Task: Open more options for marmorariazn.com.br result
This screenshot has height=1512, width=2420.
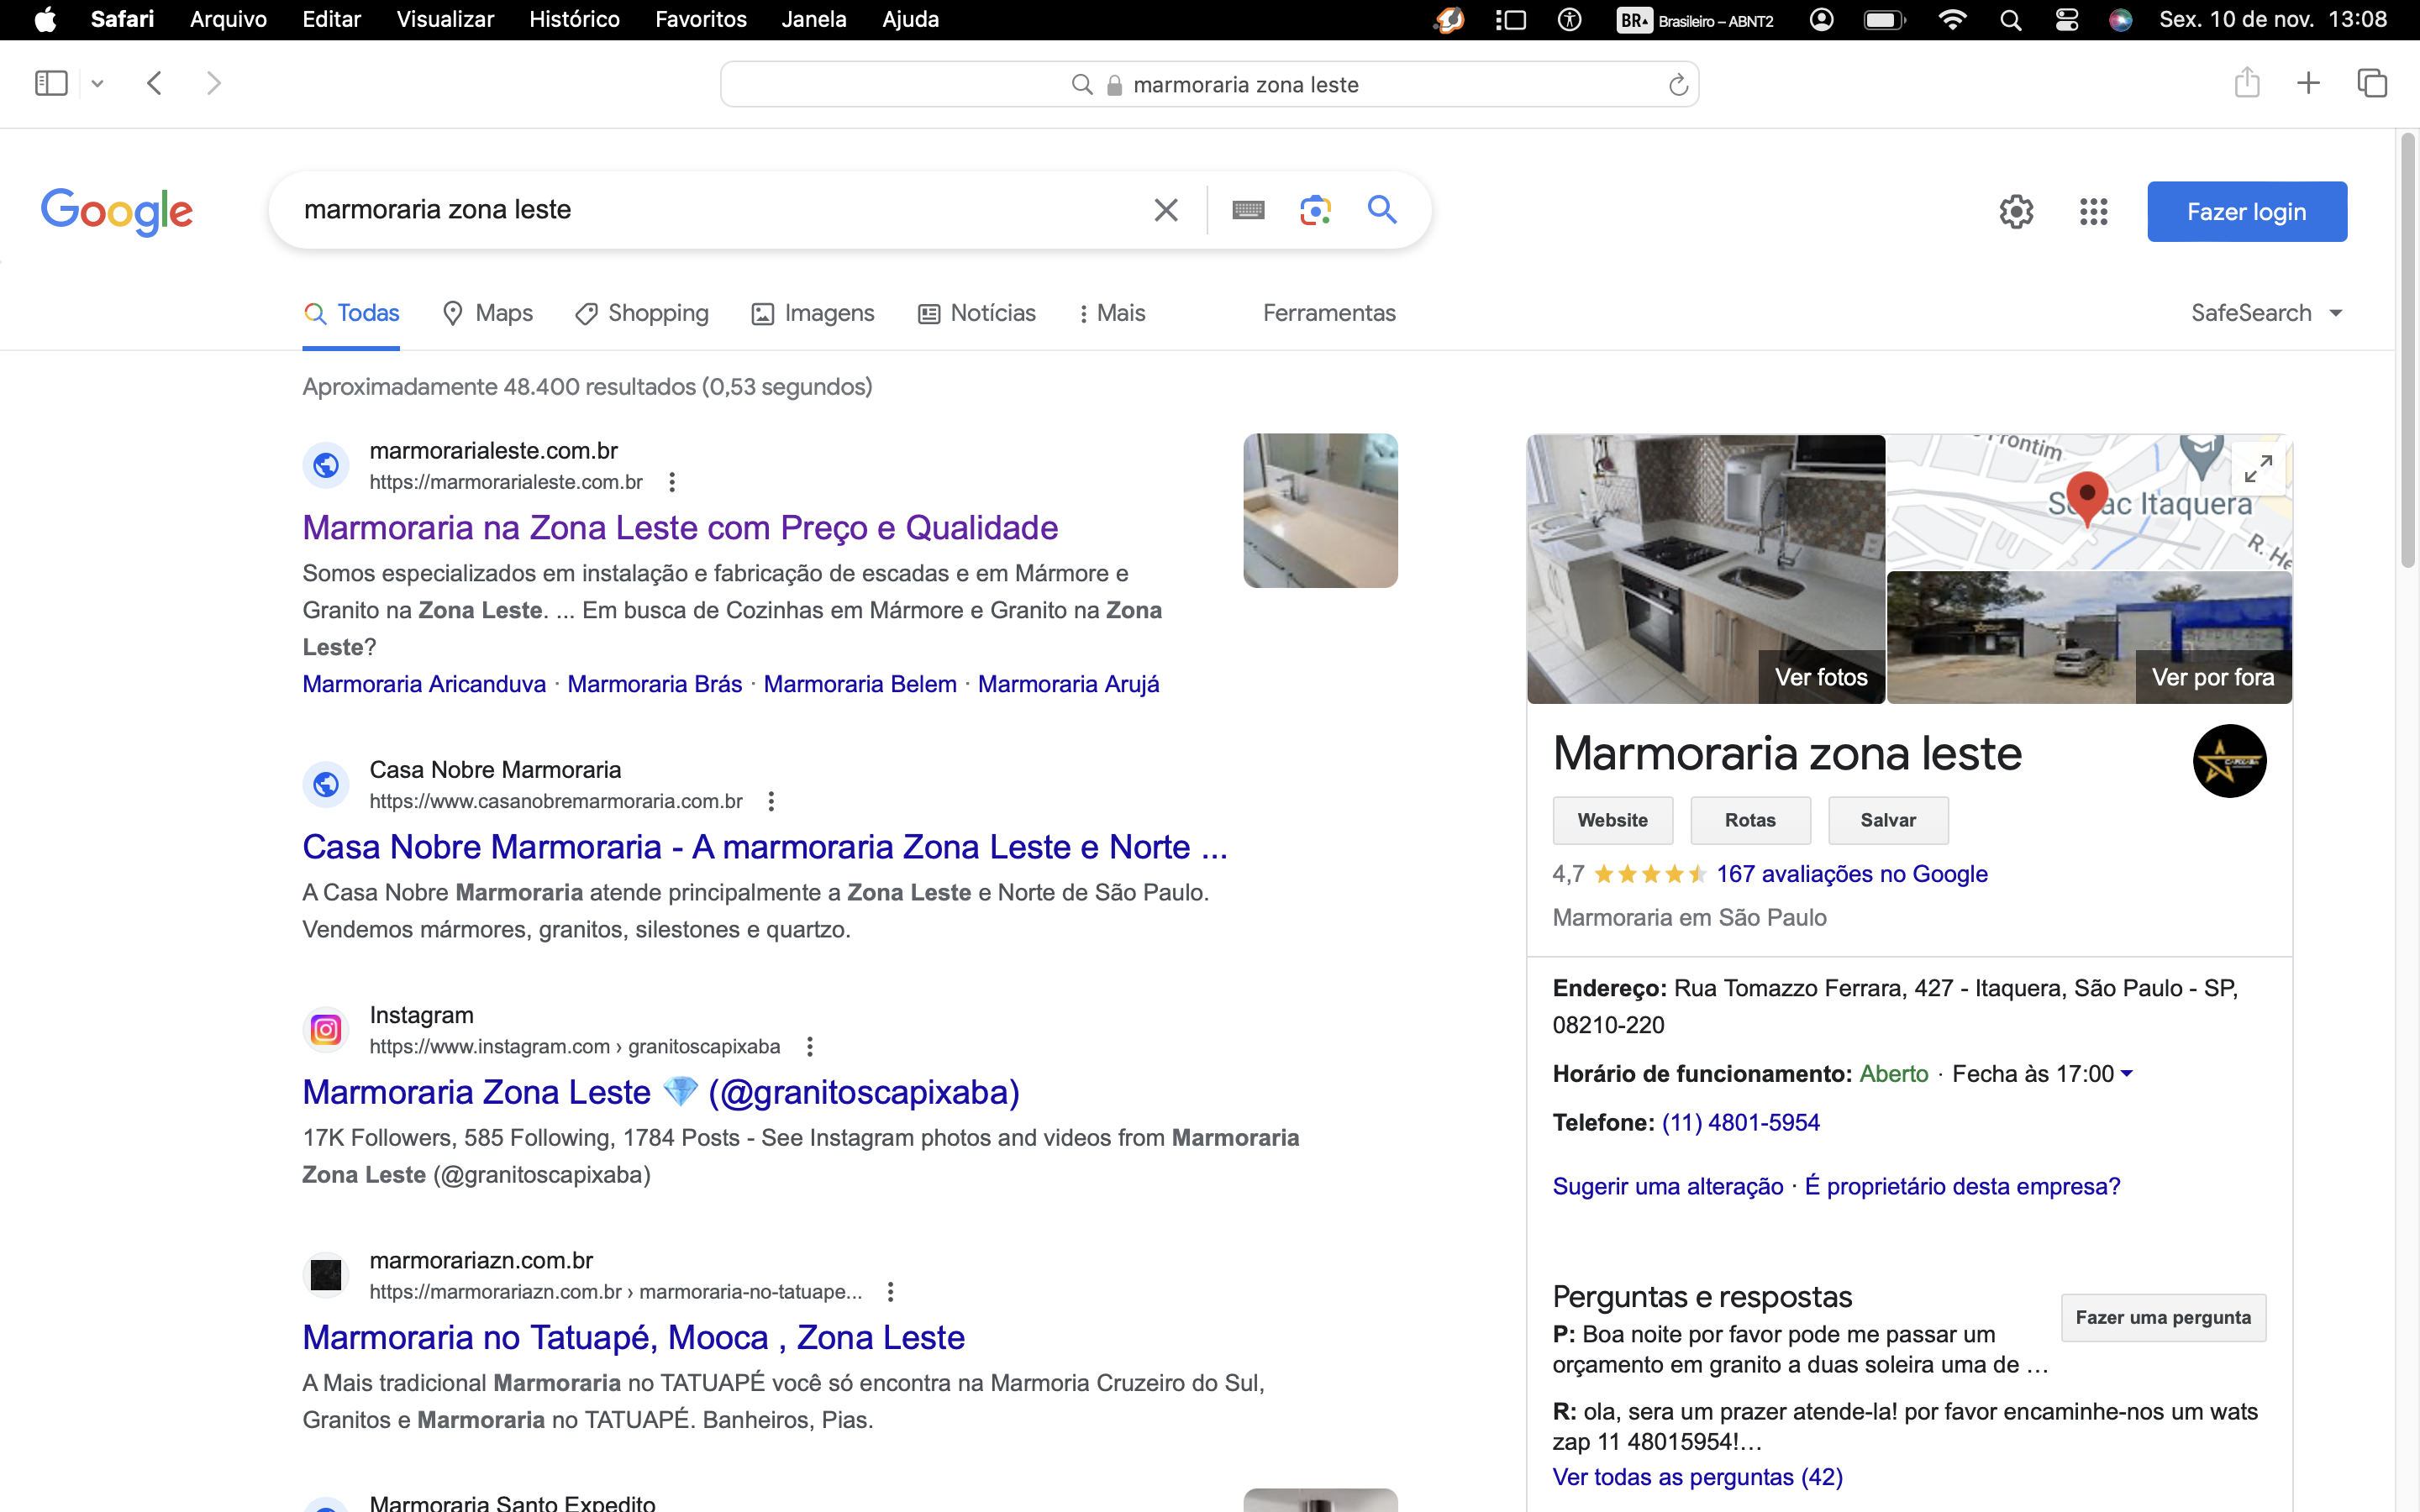Action: [x=890, y=1291]
